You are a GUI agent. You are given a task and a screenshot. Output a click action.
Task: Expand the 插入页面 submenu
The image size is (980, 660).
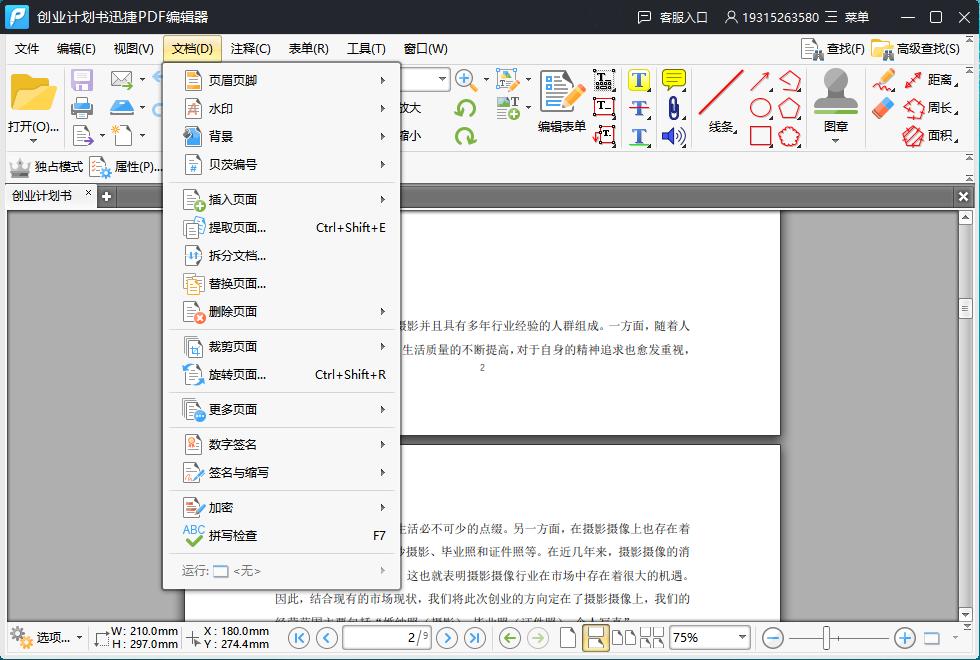coord(238,199)
